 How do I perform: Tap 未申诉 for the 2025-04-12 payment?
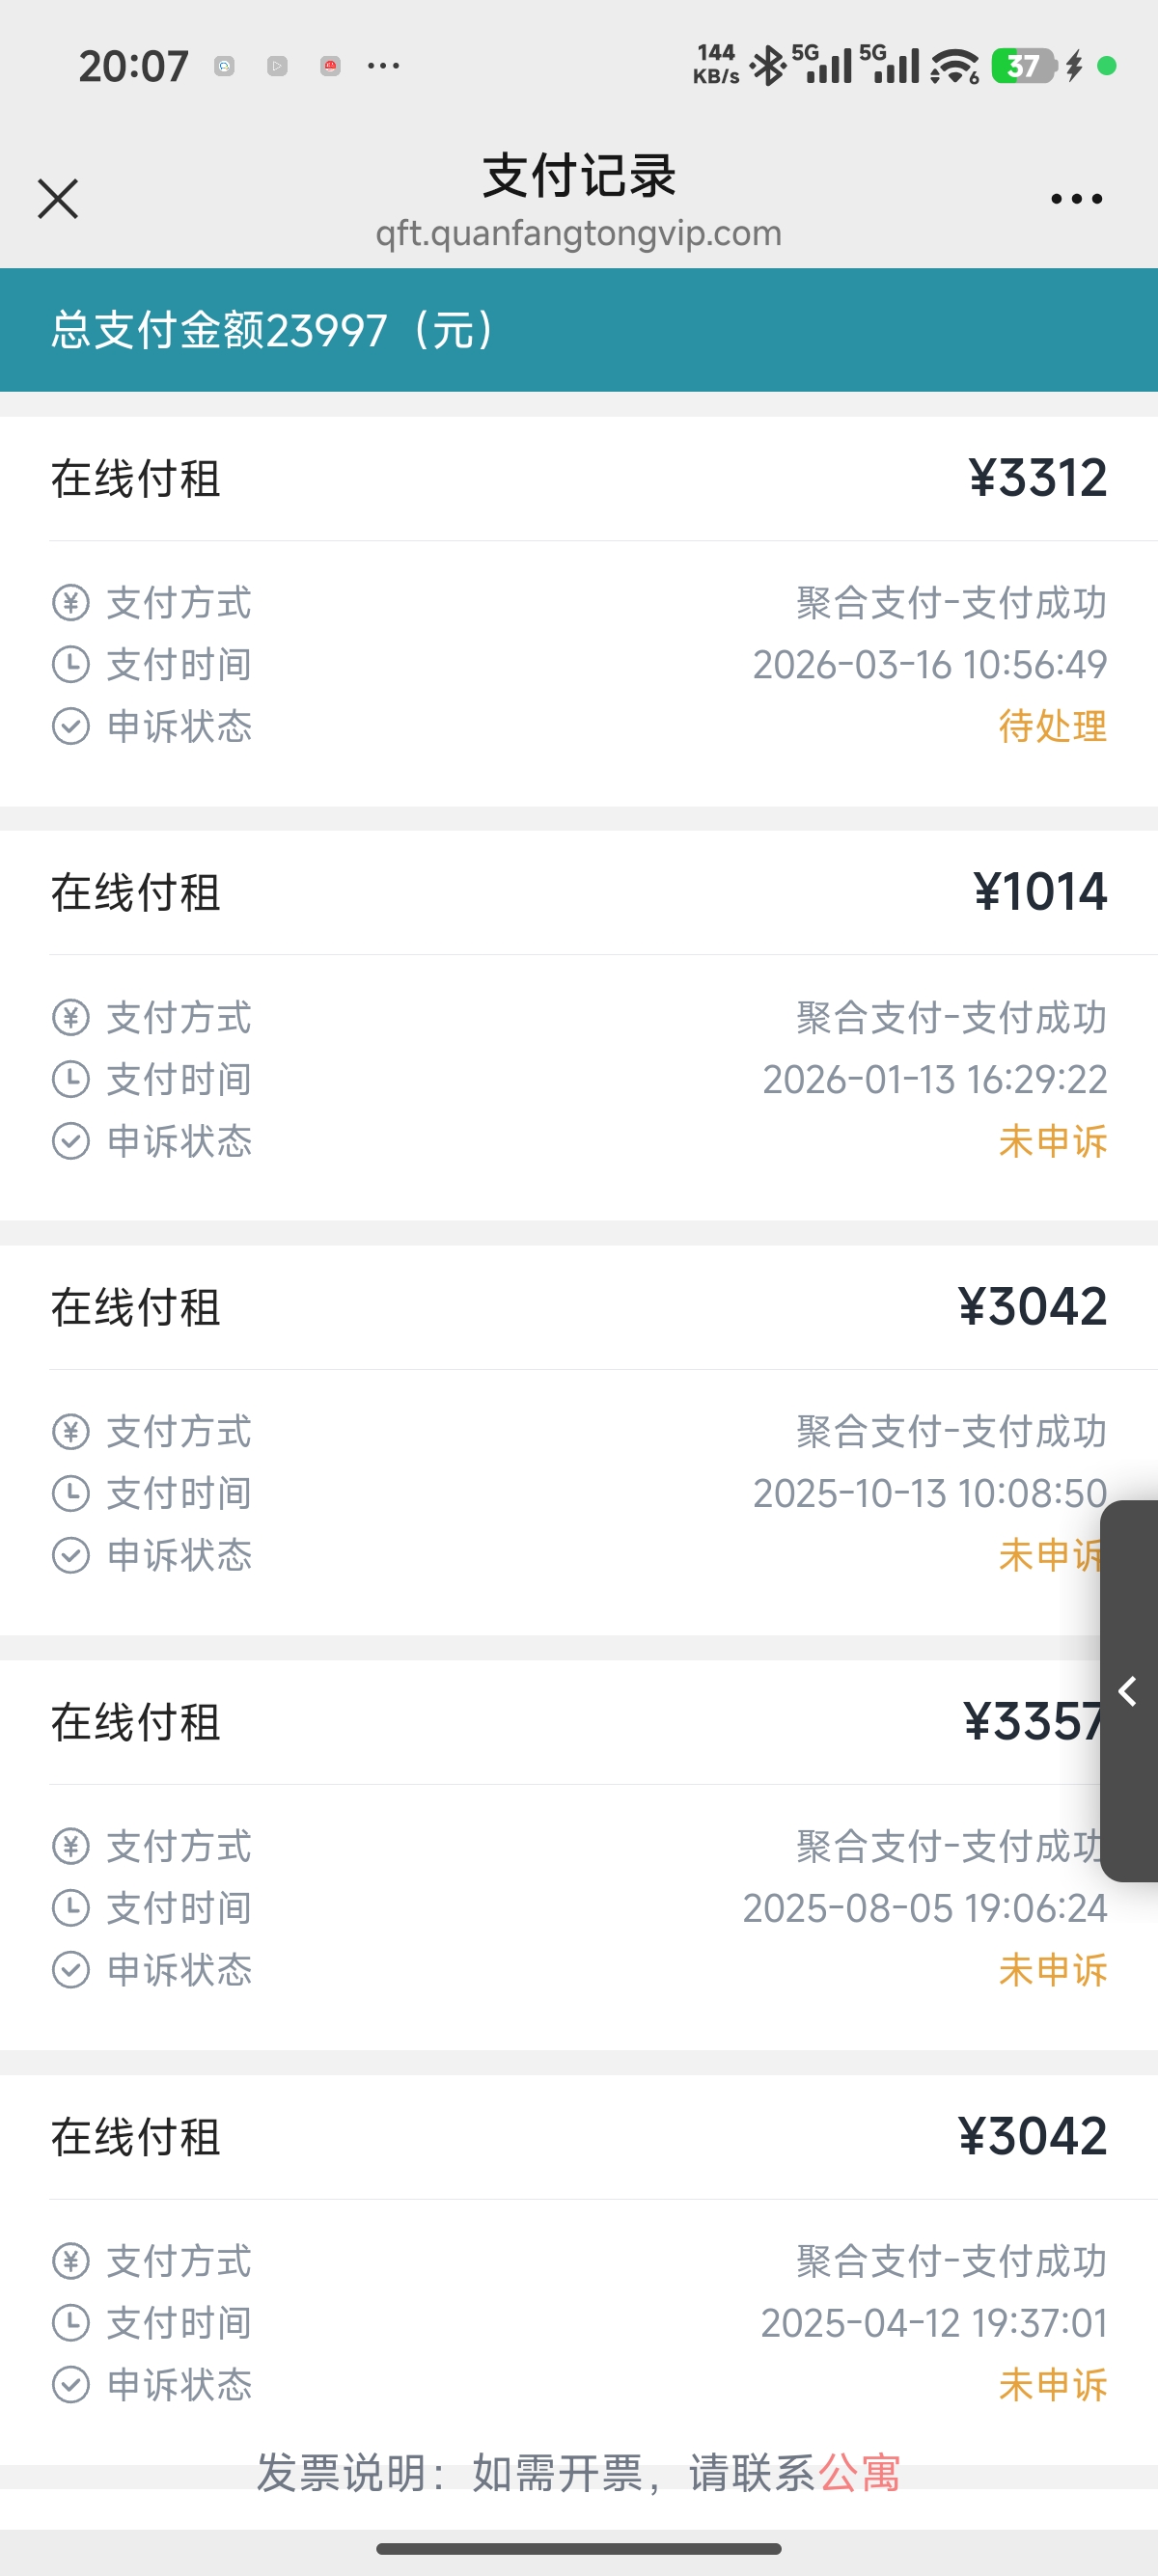click(1052, 2385)
